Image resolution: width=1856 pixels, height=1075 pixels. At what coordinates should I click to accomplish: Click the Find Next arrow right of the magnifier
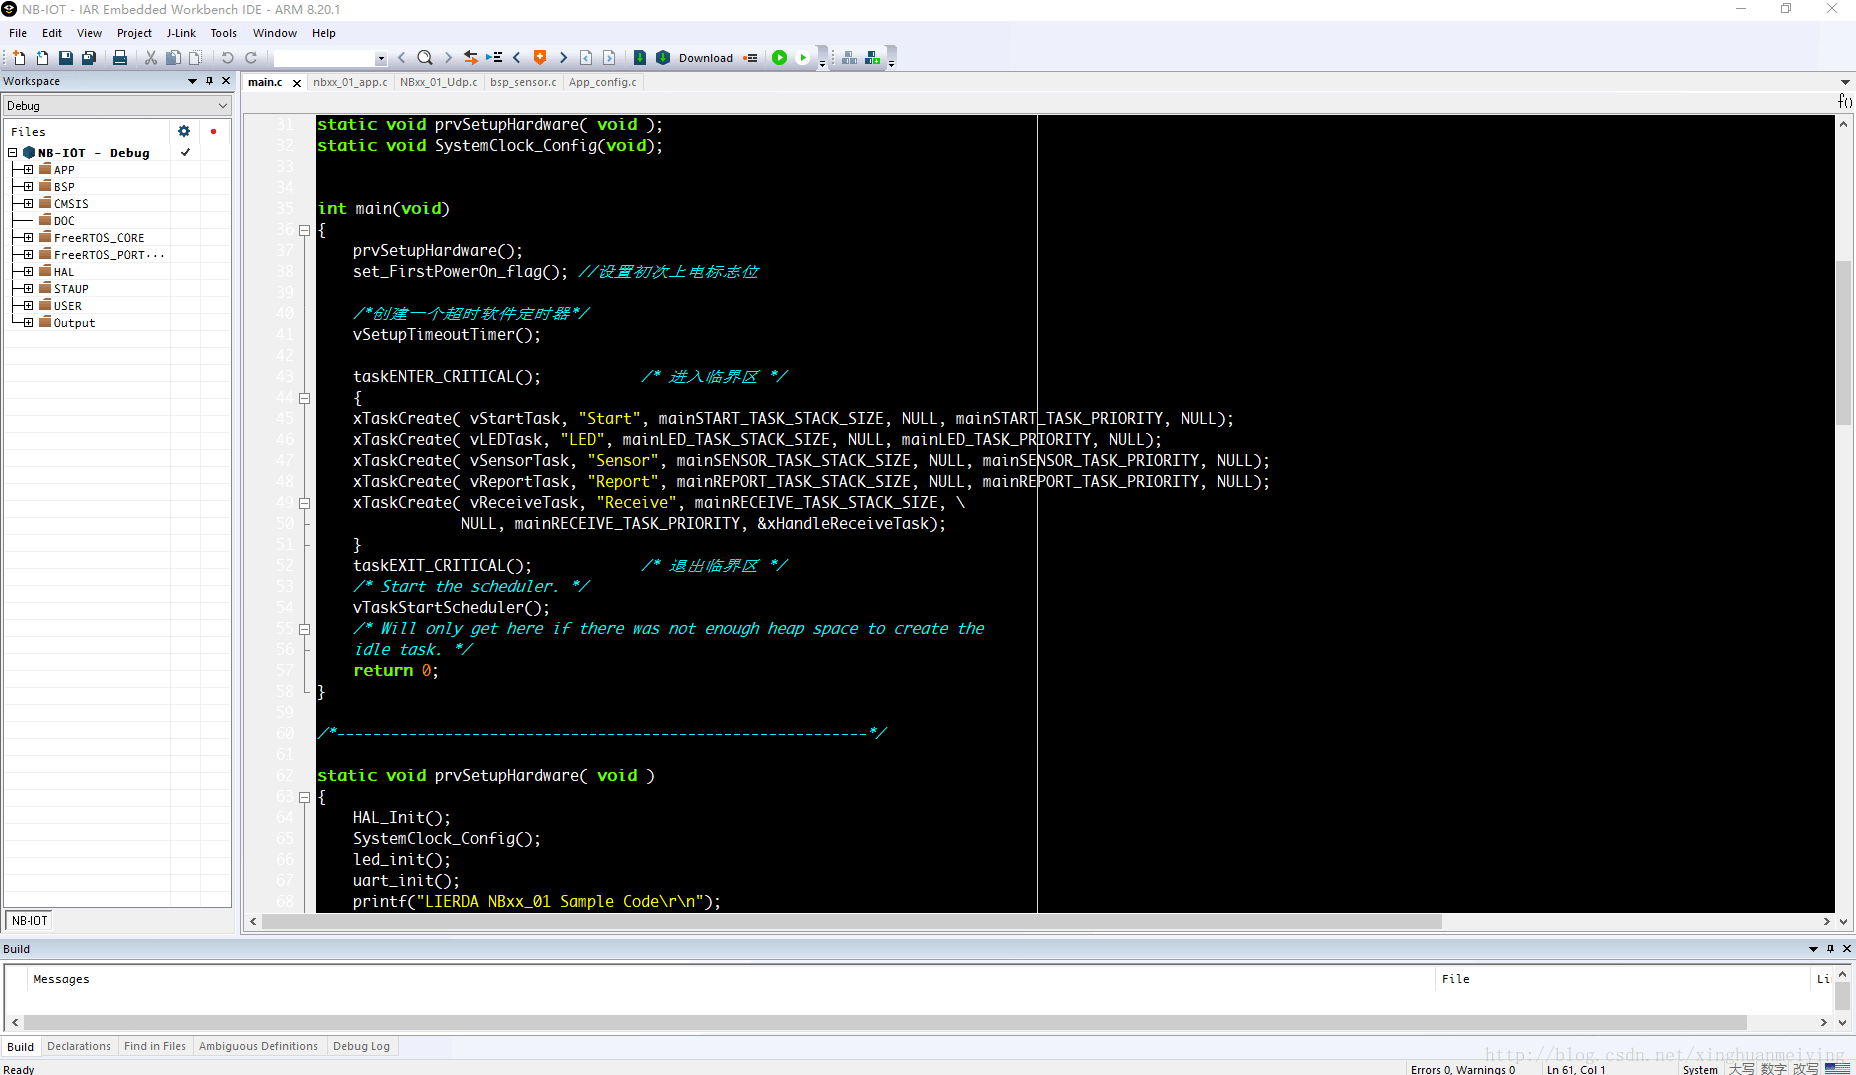448,58
